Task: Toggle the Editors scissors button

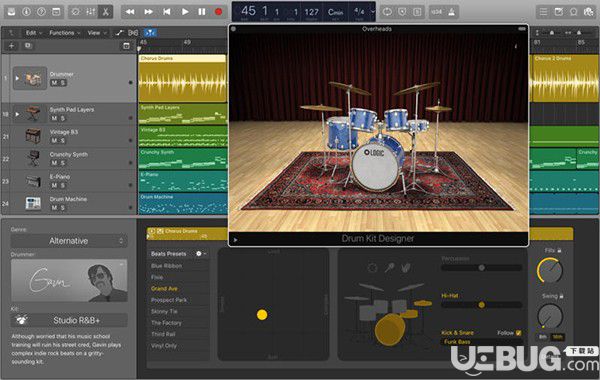Action: 105,12
